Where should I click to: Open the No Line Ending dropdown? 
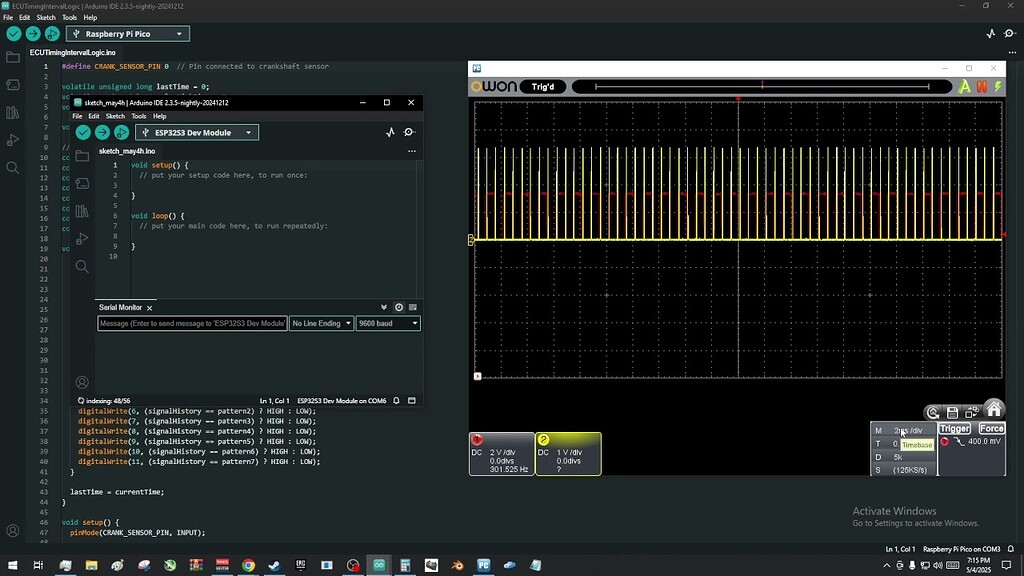click(x=320, y=323)
